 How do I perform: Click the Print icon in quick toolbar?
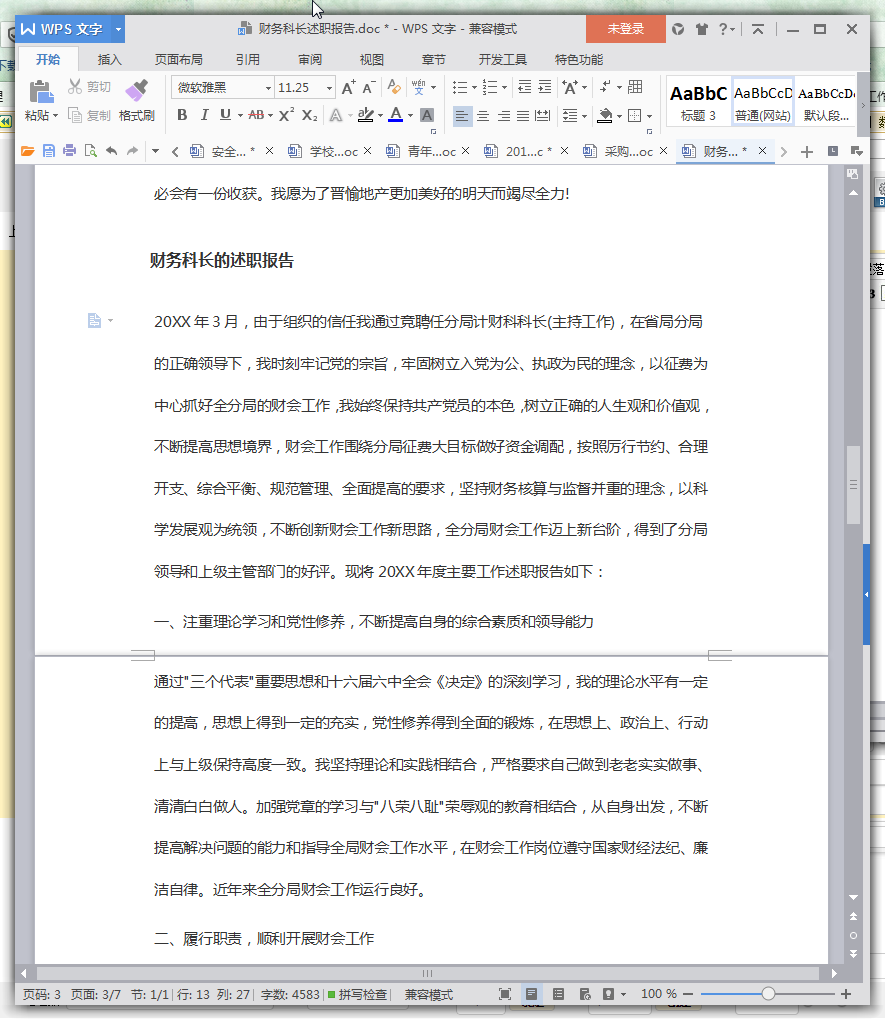pos(69,151)
